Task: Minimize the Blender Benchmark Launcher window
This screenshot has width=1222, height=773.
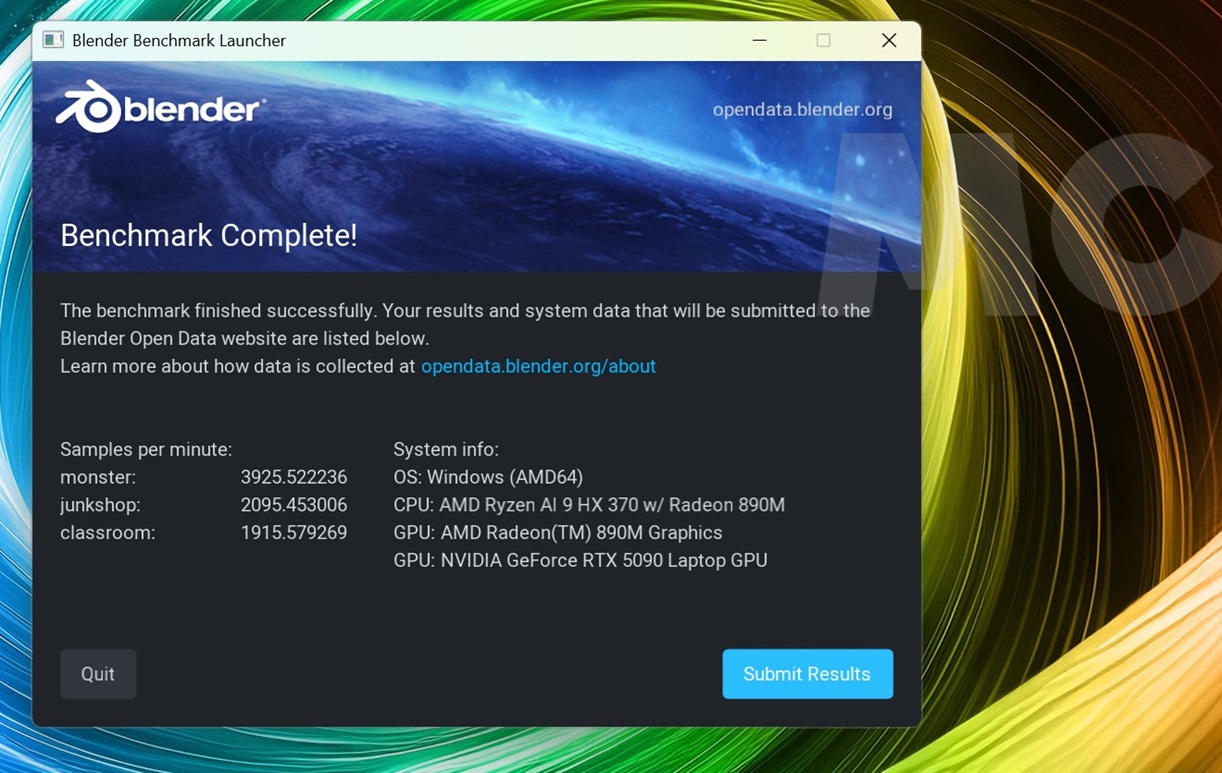Action: (x=760, y=40)
